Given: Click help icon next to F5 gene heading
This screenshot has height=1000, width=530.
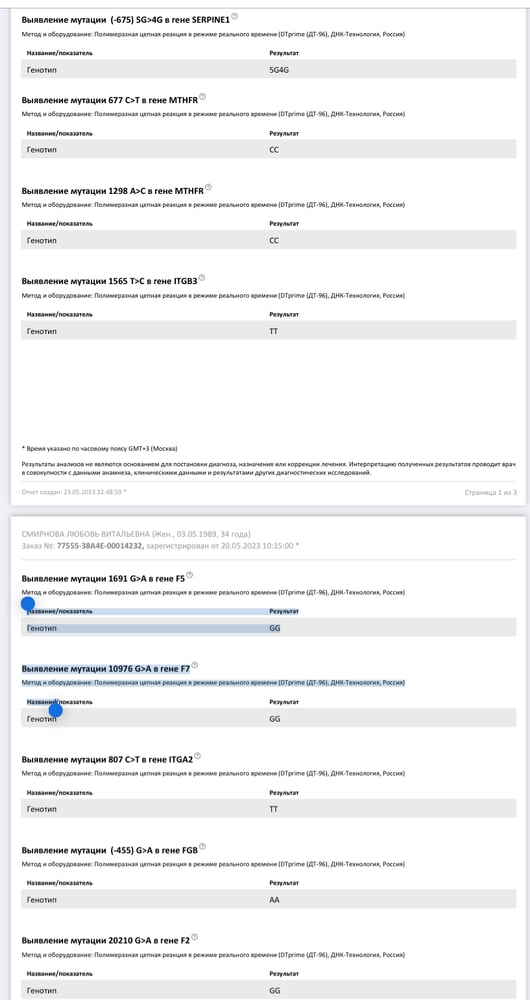Looking at the screenshot, I should coord(189,575).
